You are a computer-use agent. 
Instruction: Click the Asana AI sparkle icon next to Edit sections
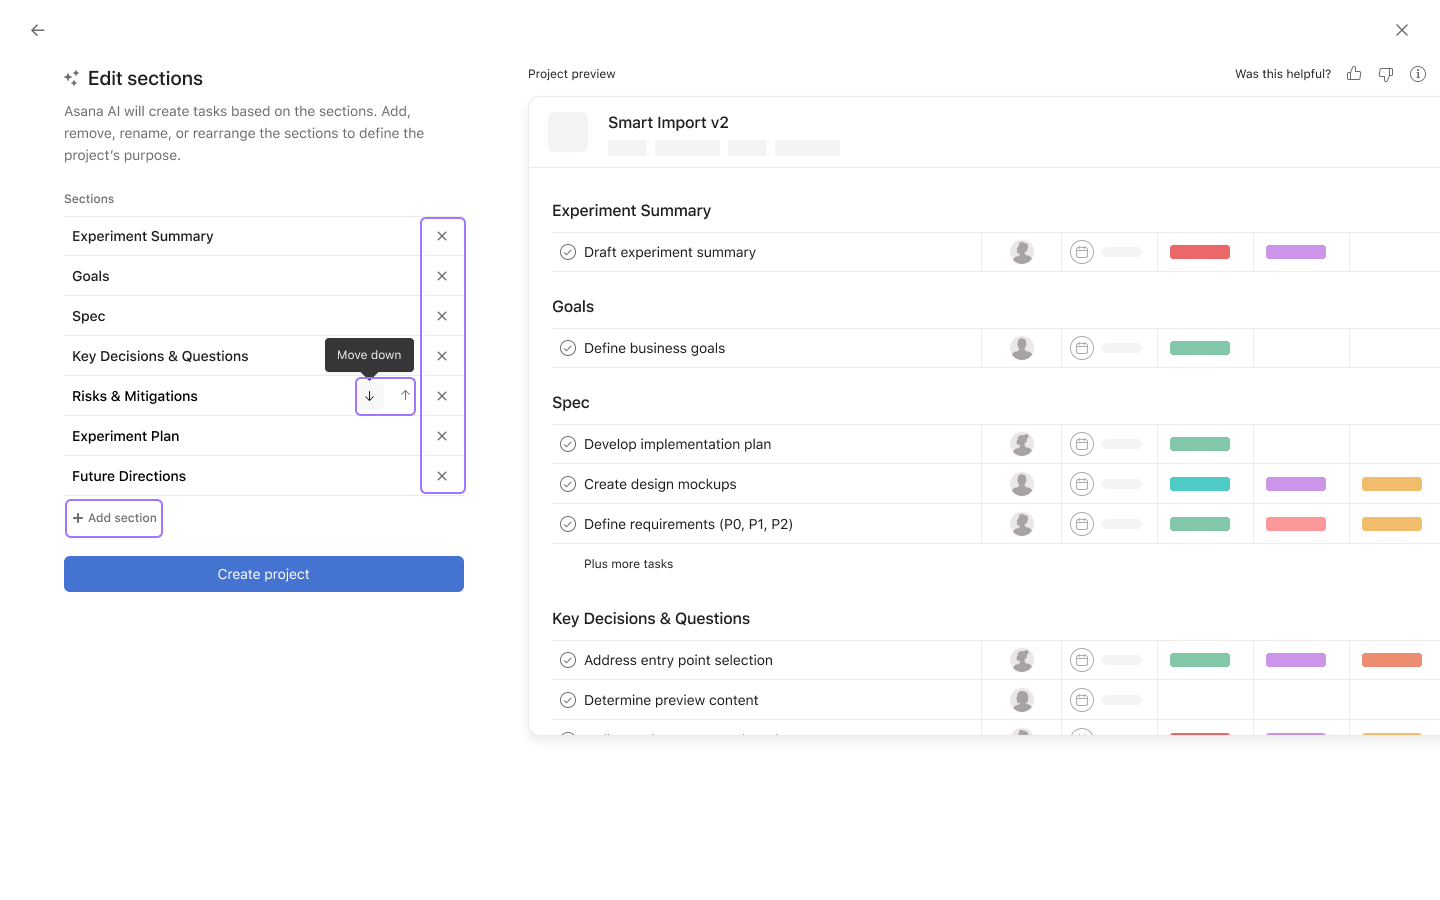tap(71, 77)
